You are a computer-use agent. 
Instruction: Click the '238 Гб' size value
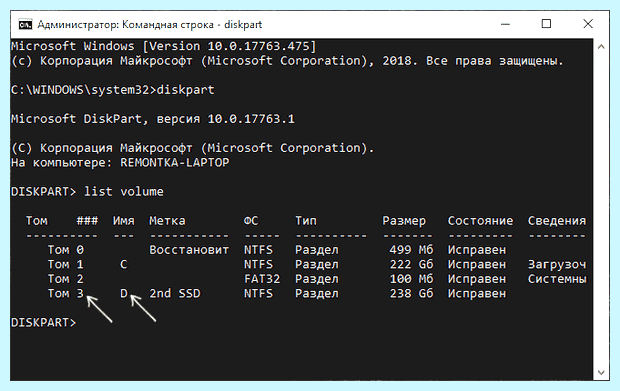411,294
